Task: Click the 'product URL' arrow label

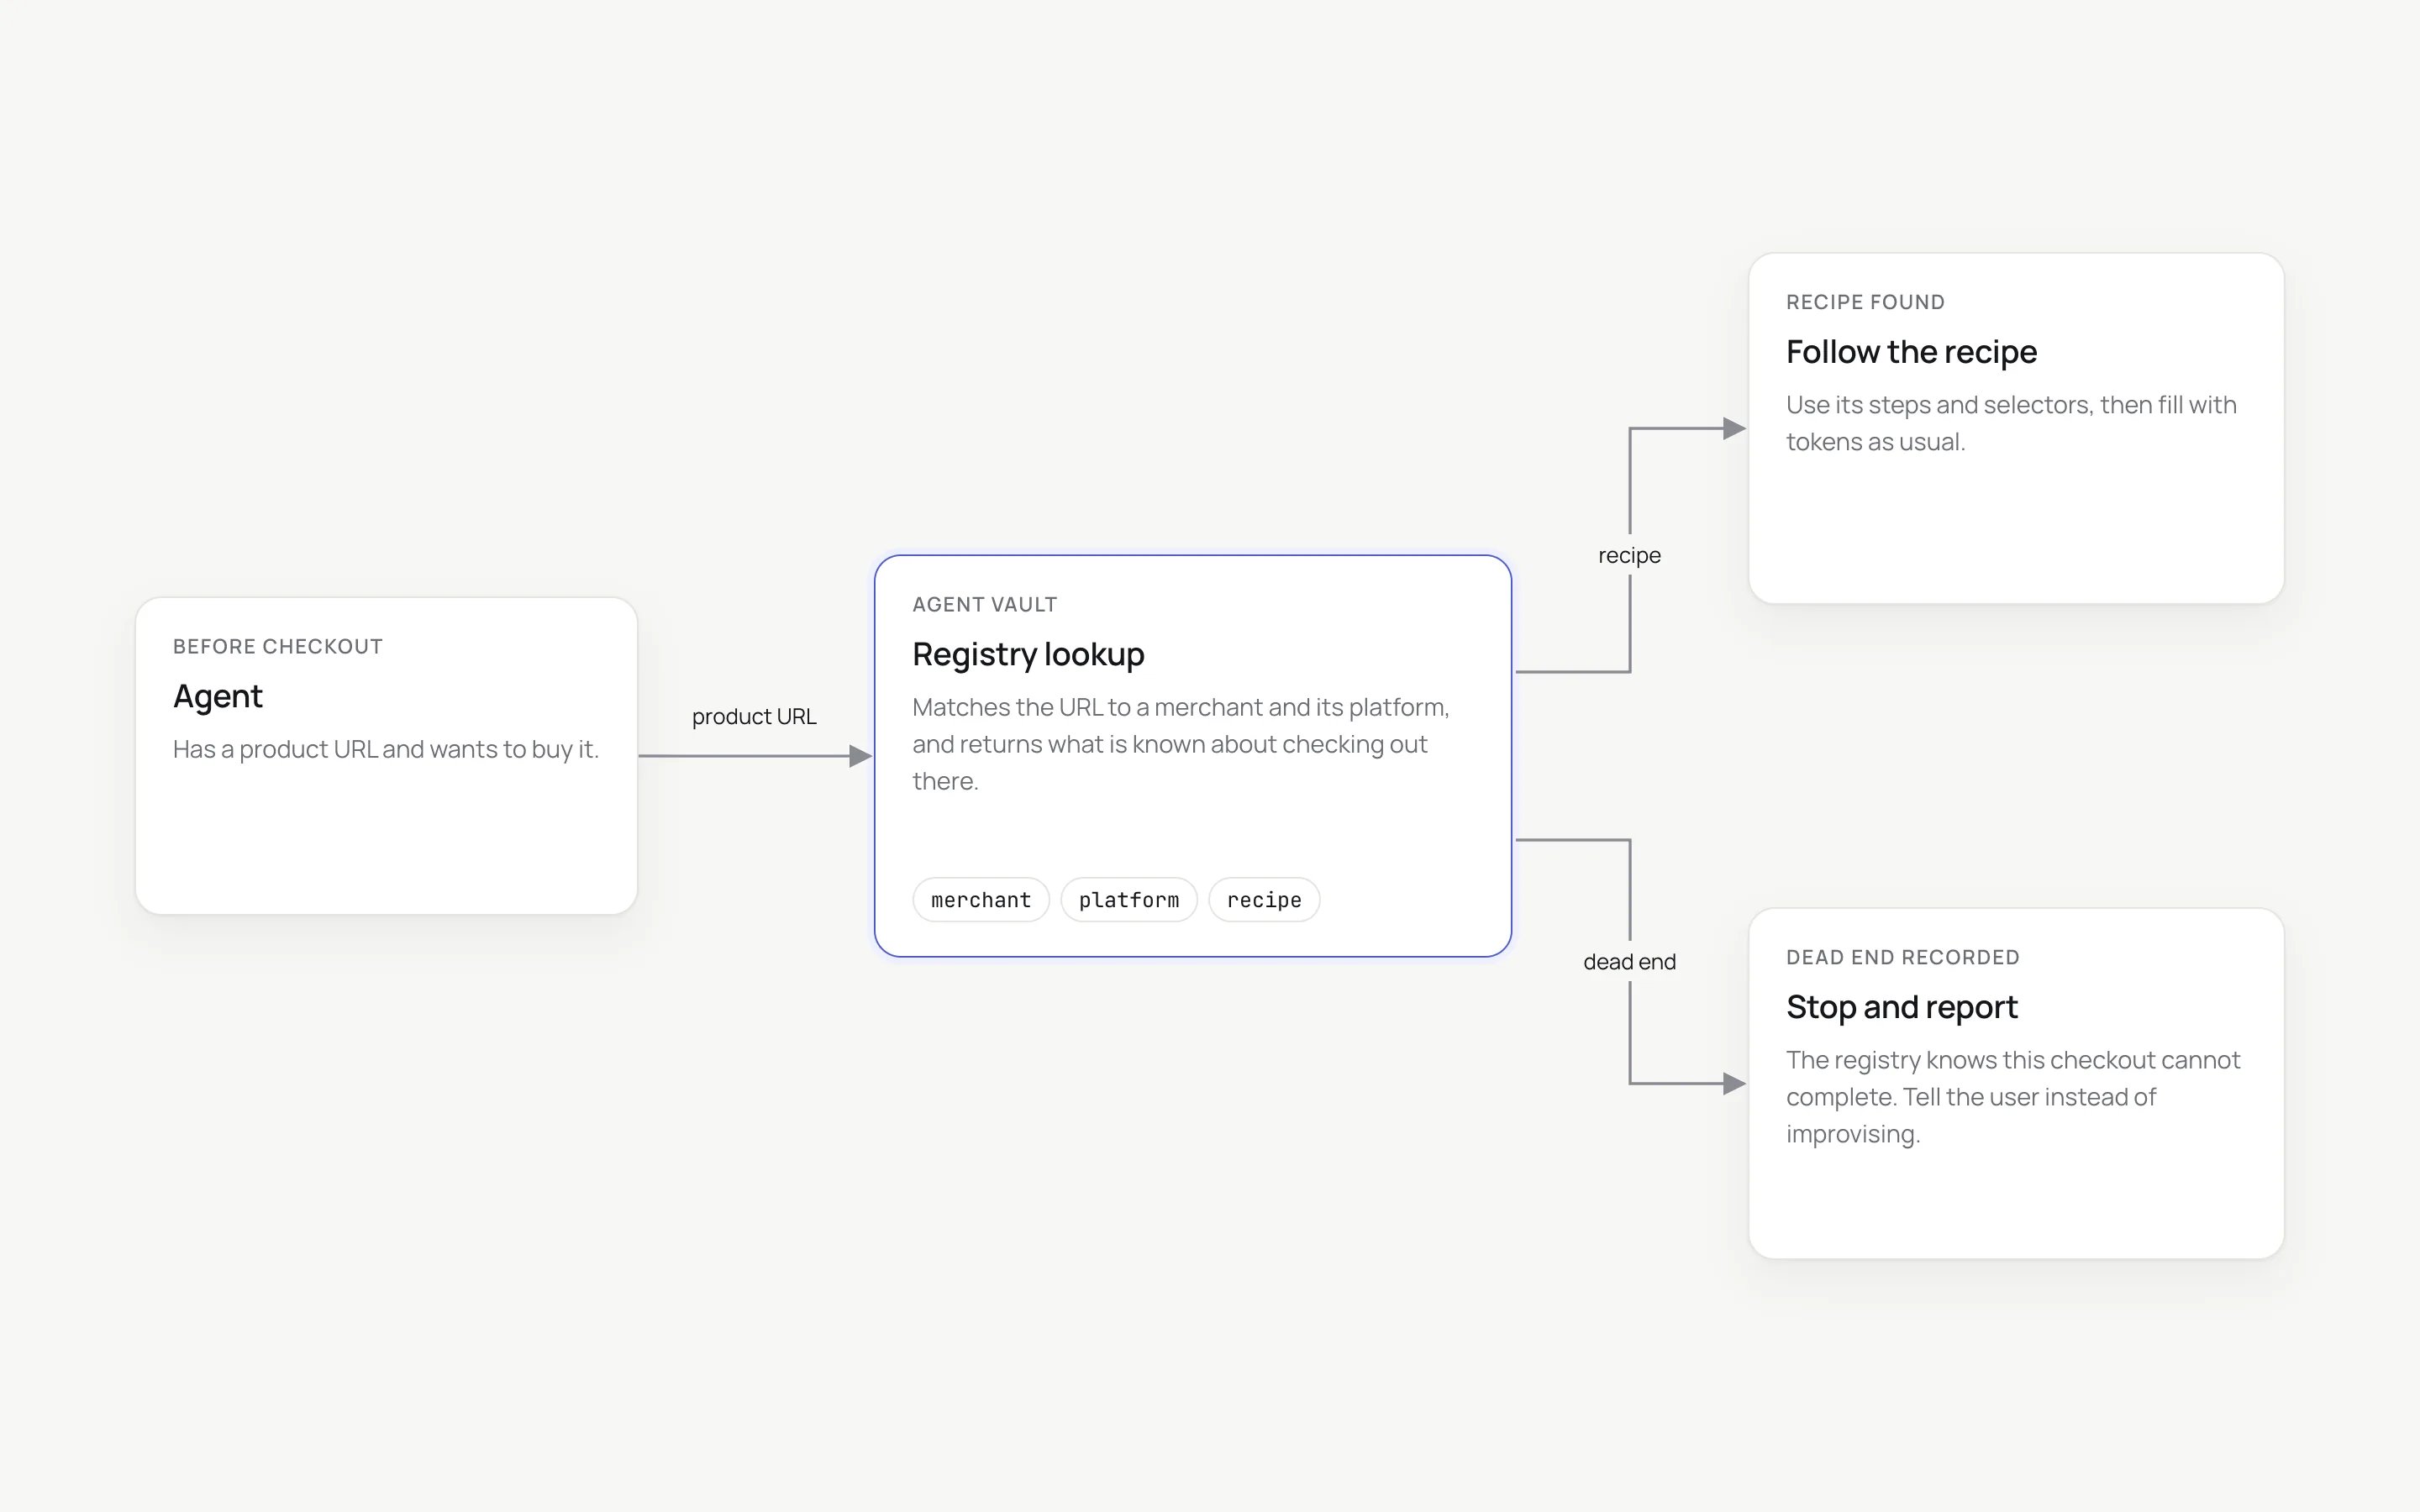Action: [x=754, y=716]
